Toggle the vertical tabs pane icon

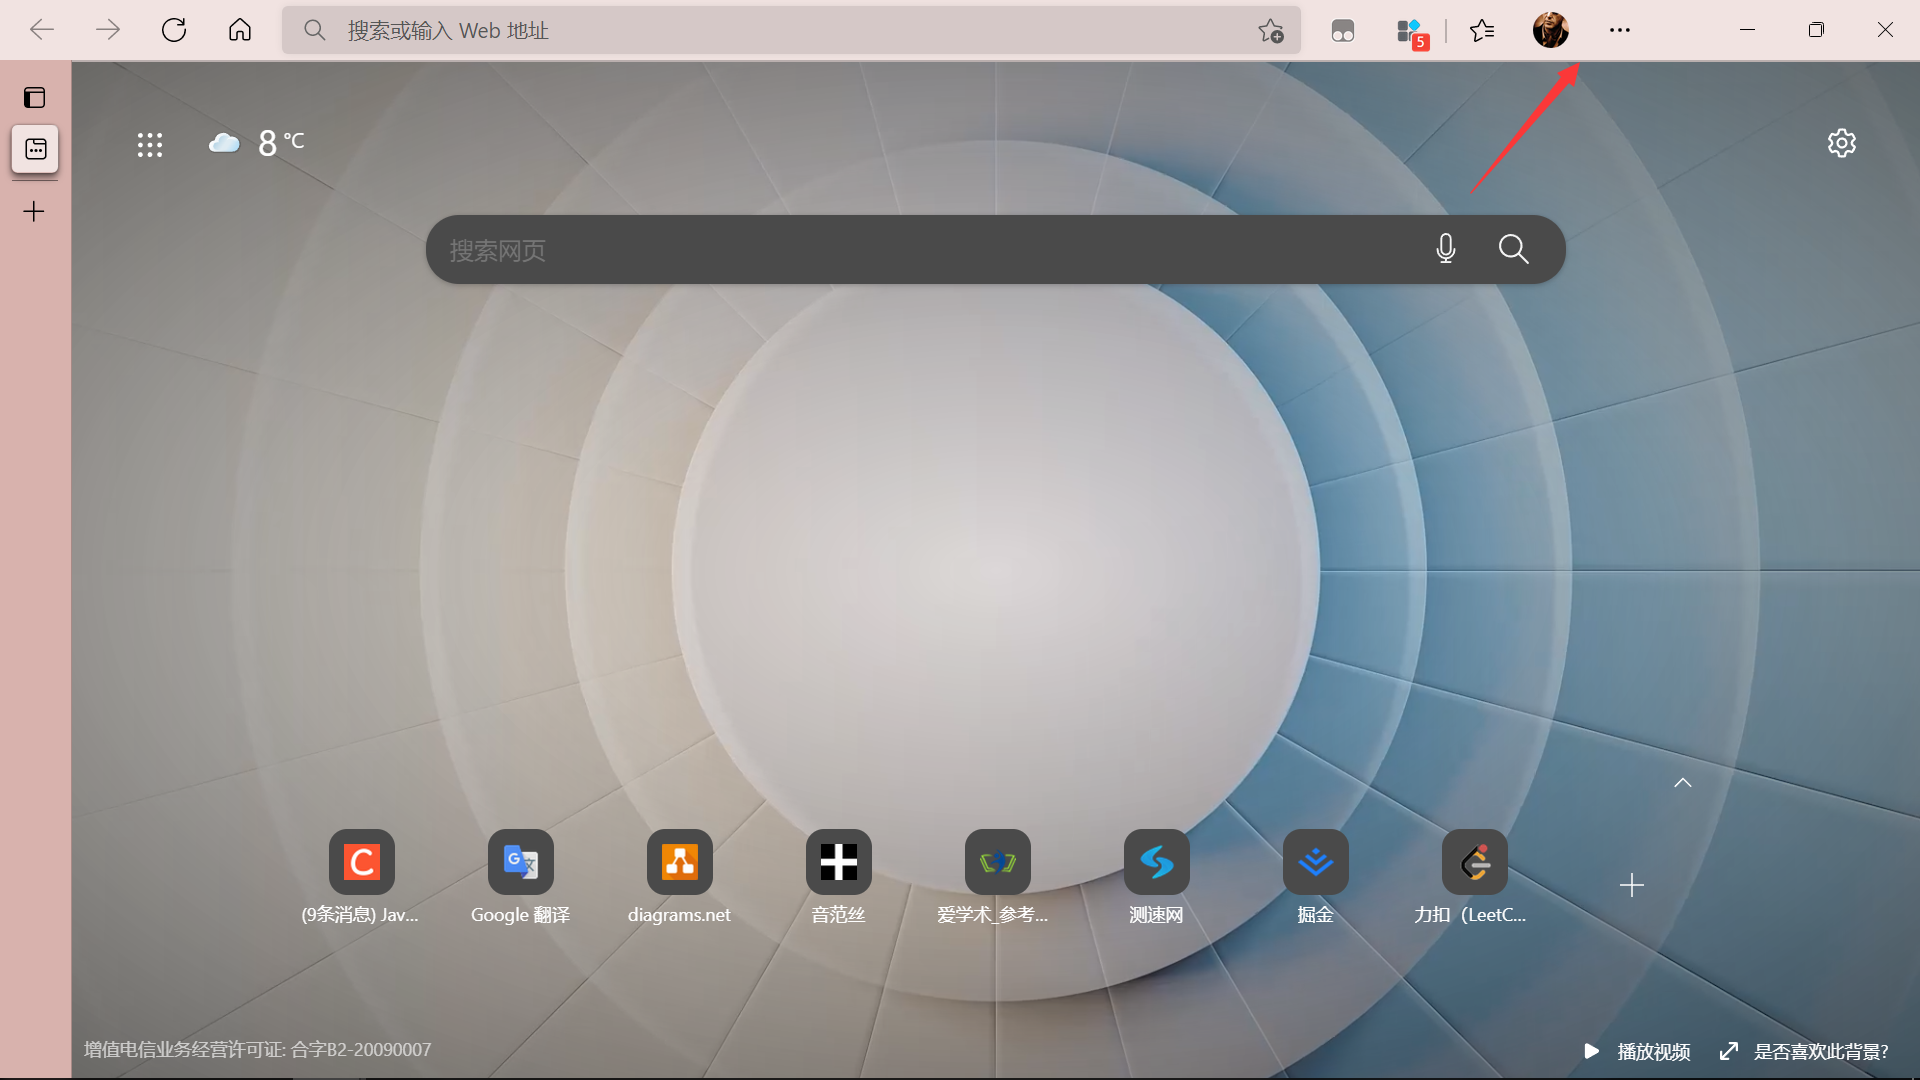pos(35,97)
